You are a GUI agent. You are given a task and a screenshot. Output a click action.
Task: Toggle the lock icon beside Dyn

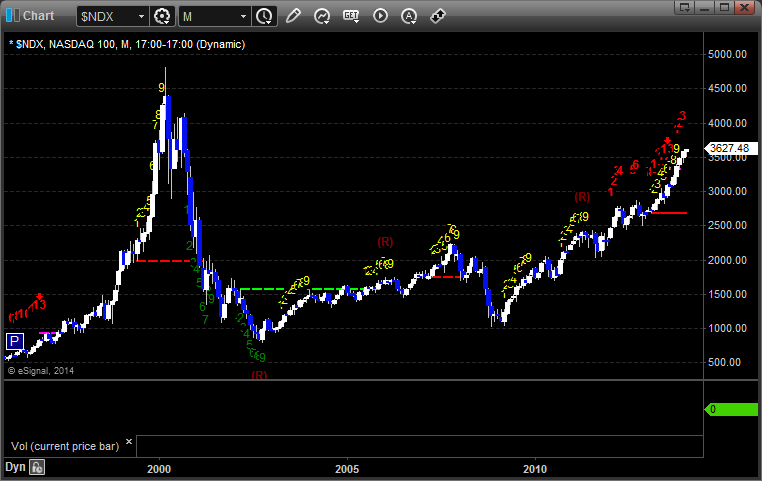pos(37,467)
